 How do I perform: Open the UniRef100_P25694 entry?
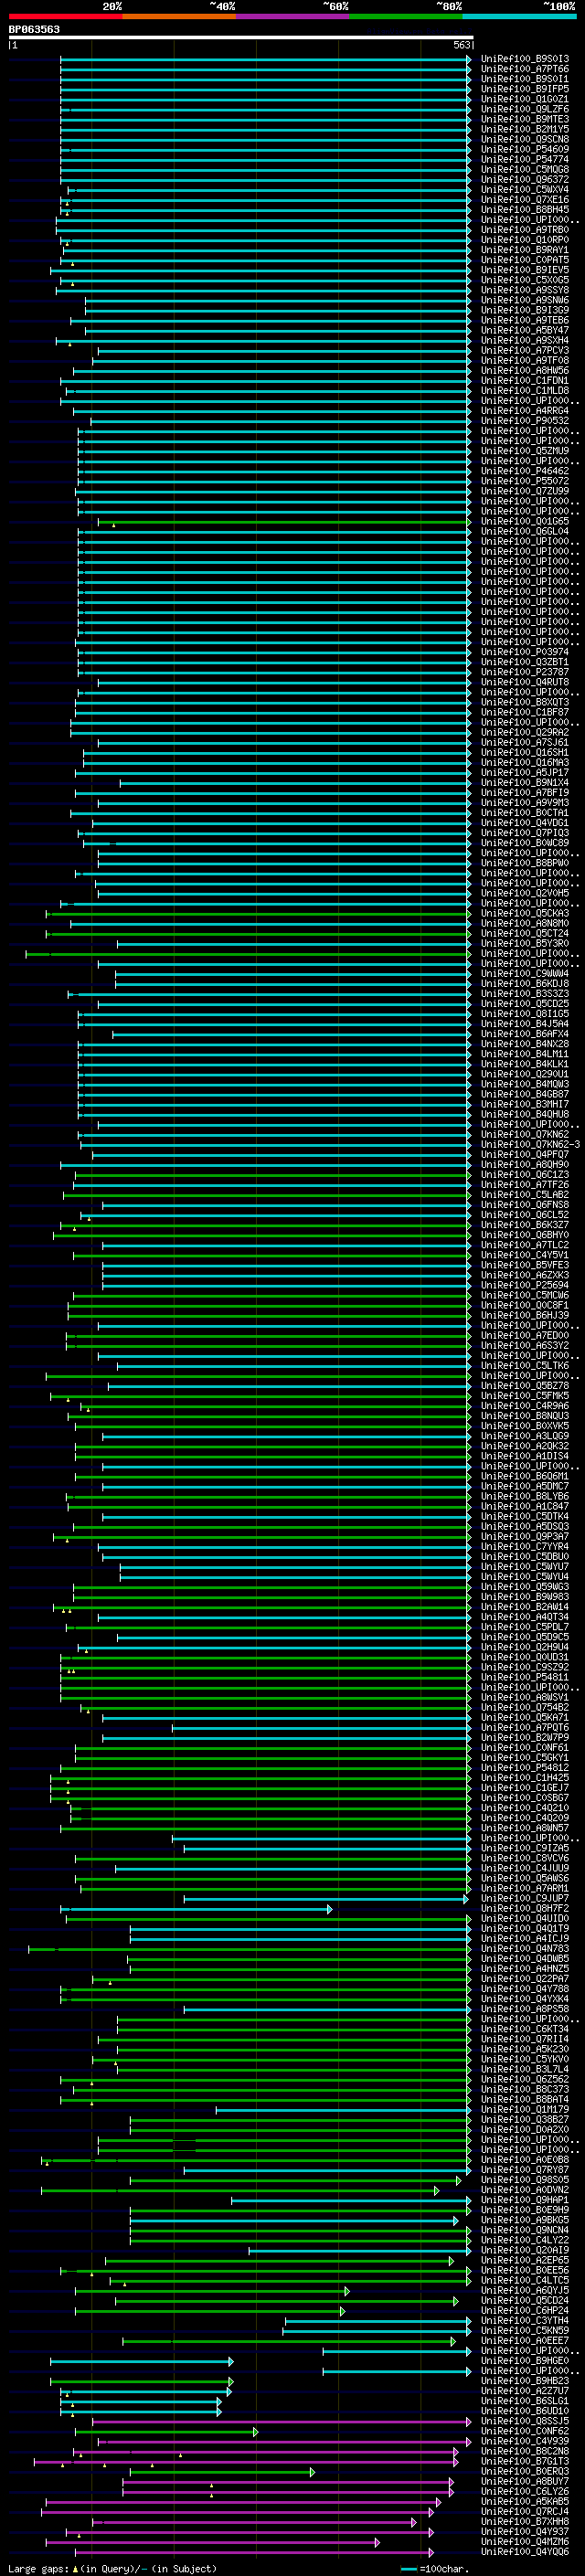[524, 1286]
